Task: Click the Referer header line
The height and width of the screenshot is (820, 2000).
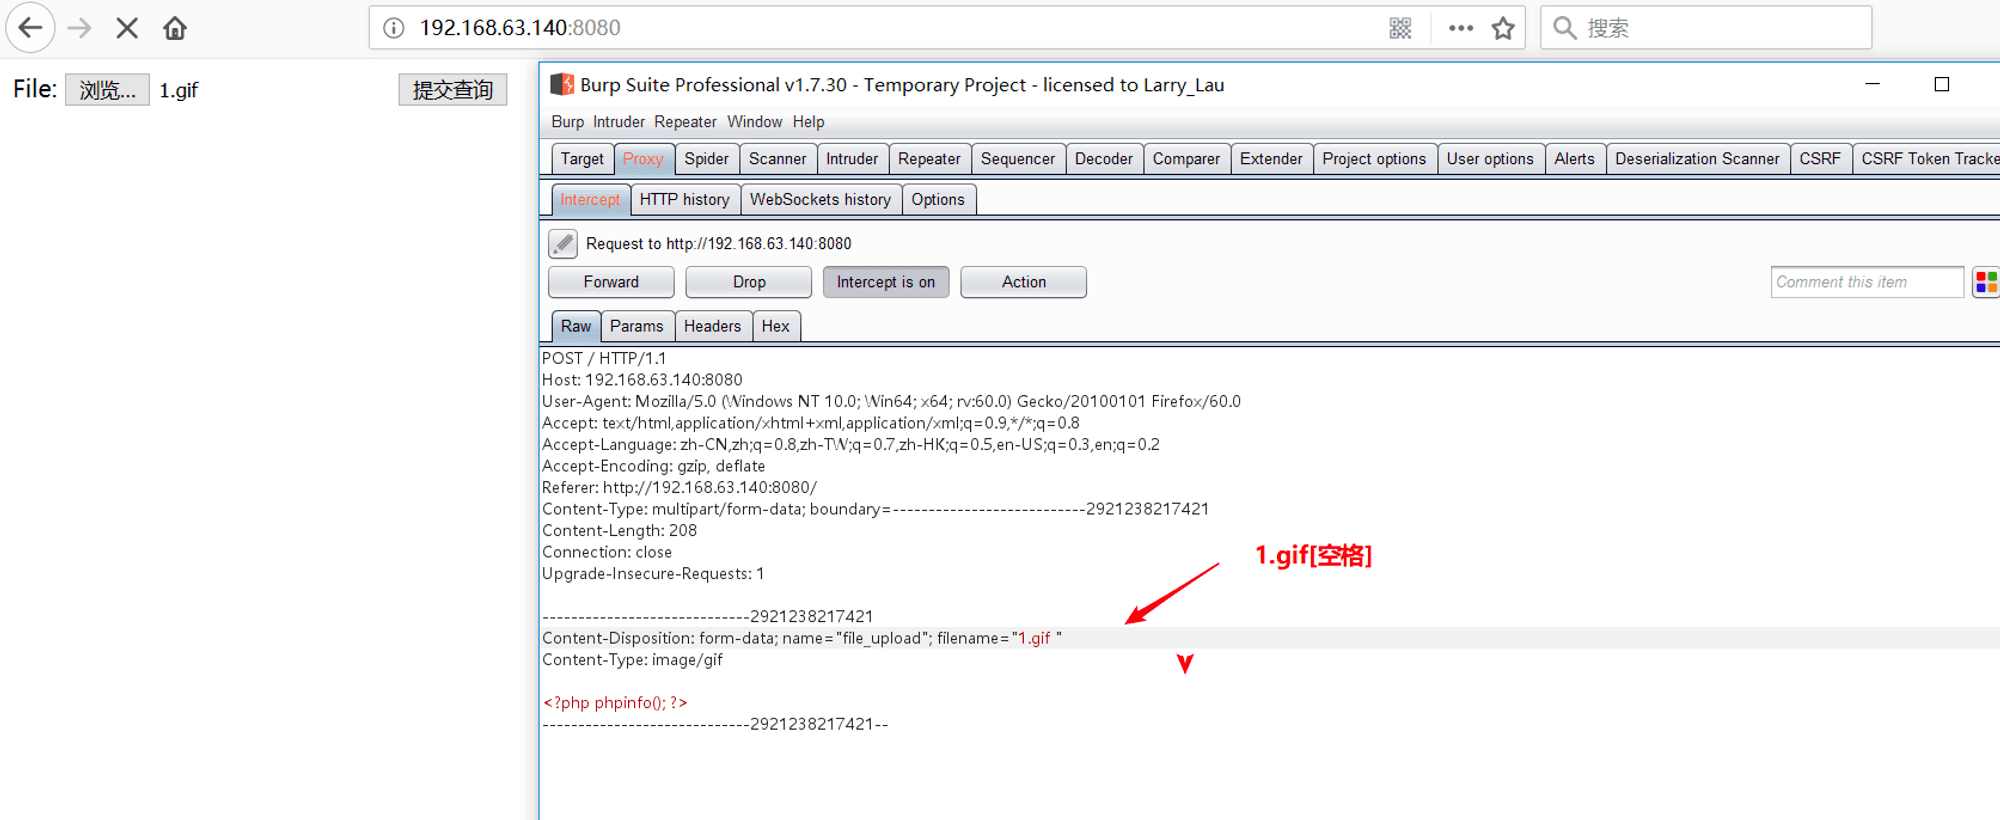Action: tap(679, 488)
